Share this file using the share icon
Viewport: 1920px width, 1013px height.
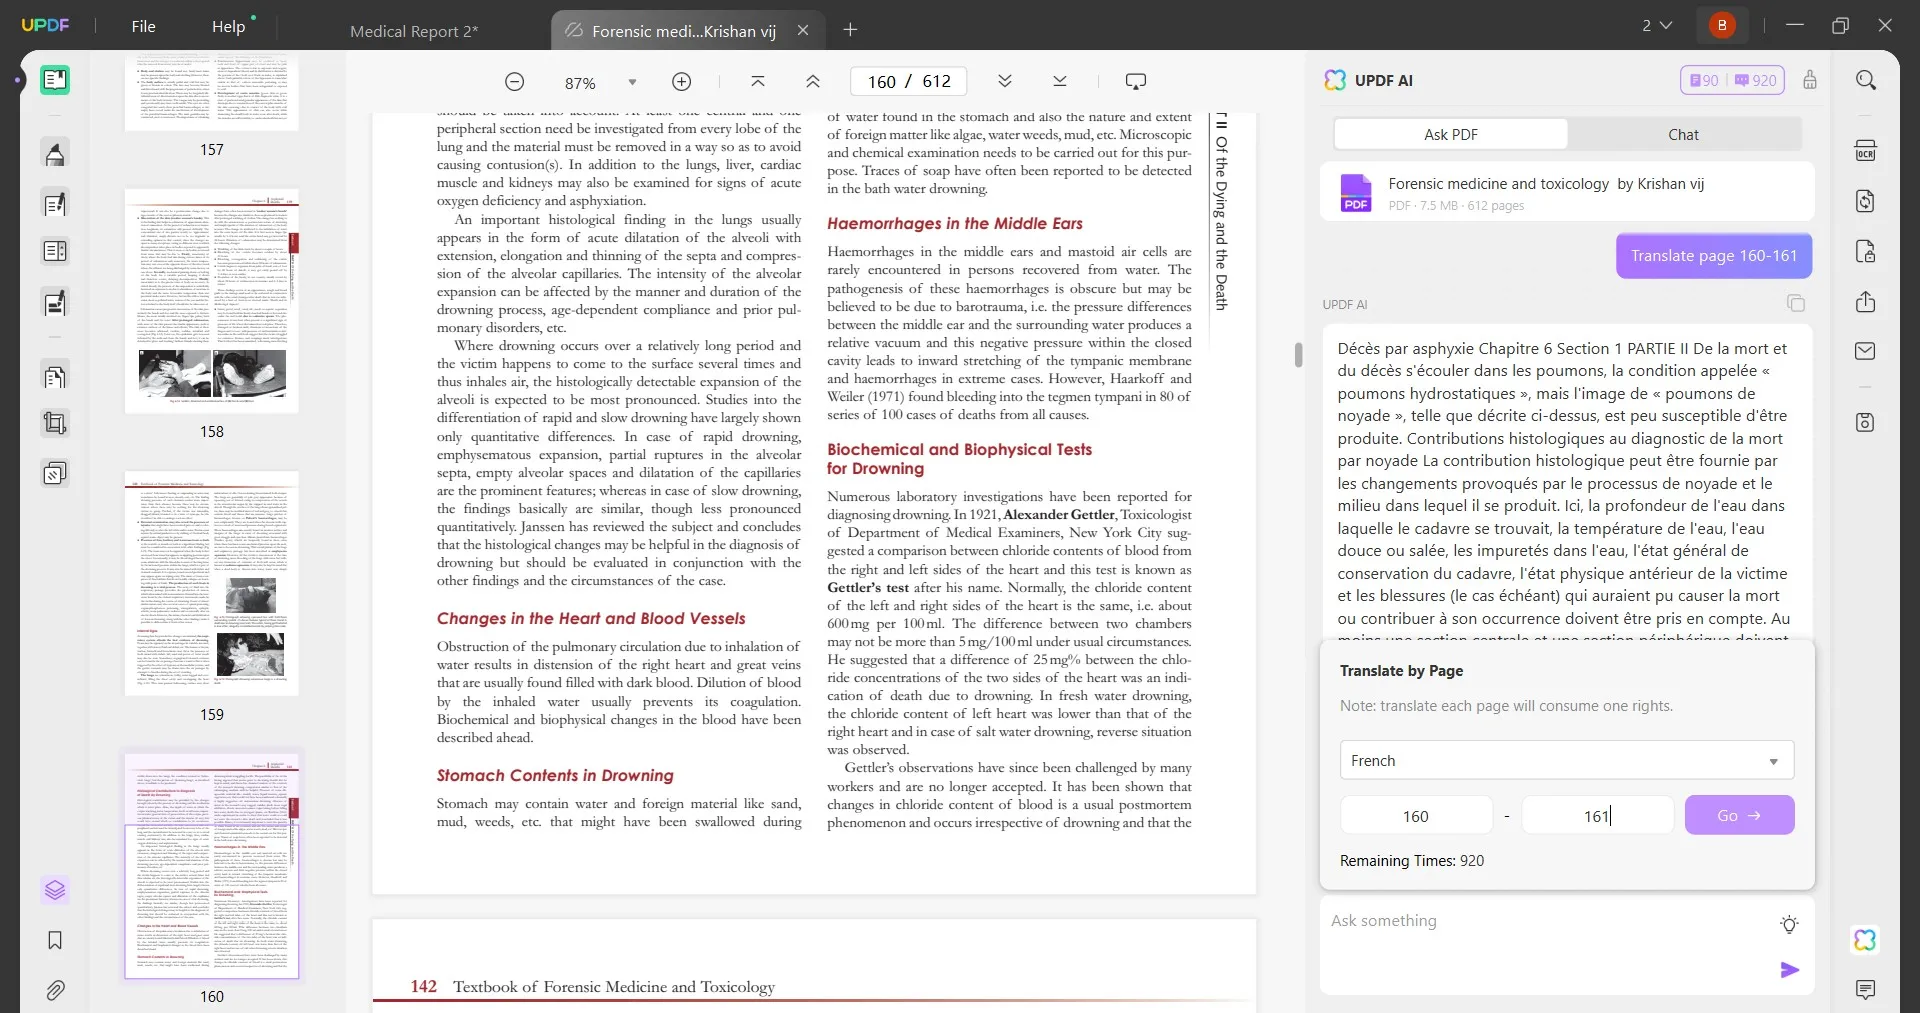tap(1866, 302)
